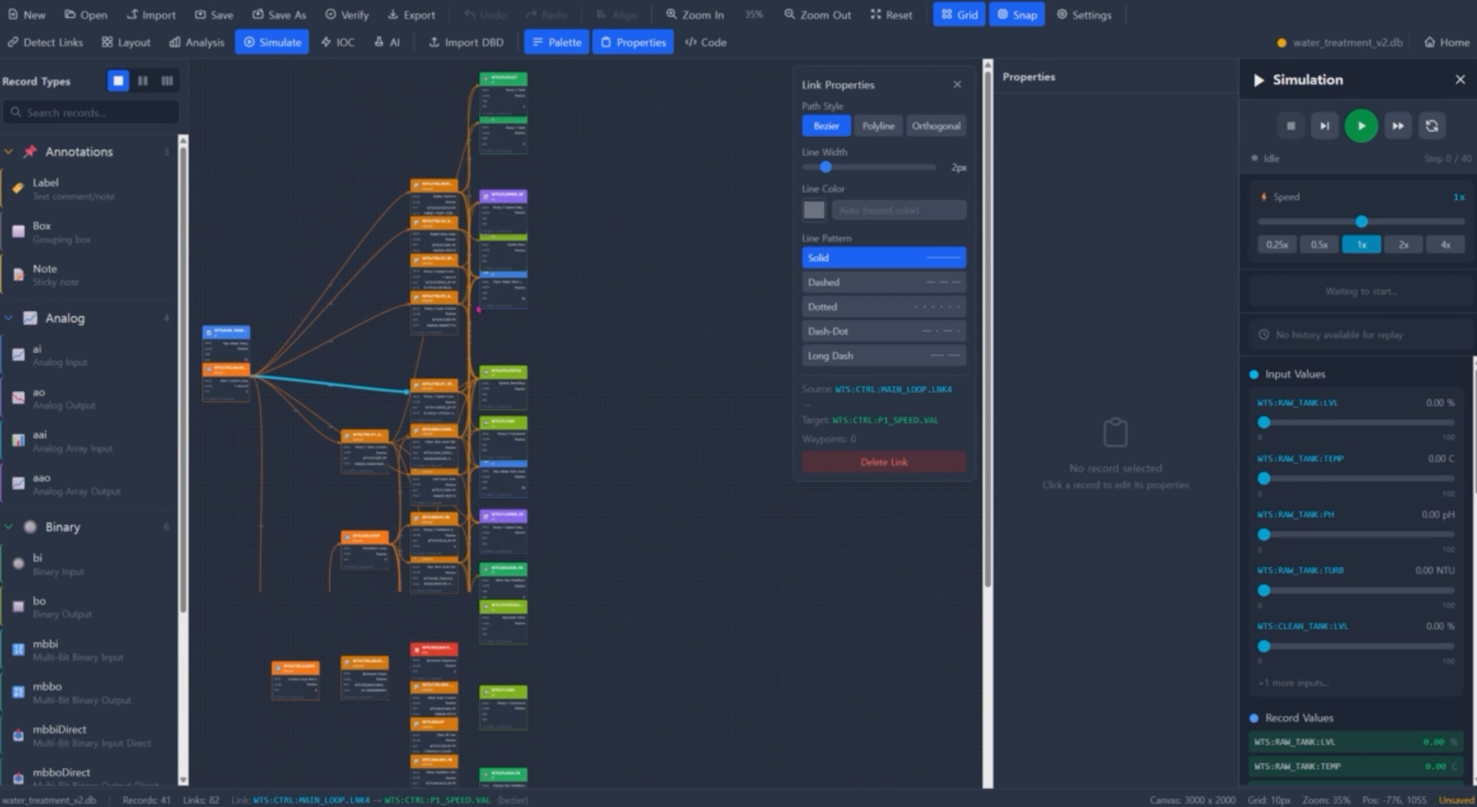The height and width of the screenshot is (807, 1477).
Task: Select the Note annotation icon
Action: [x=18, y=274]
